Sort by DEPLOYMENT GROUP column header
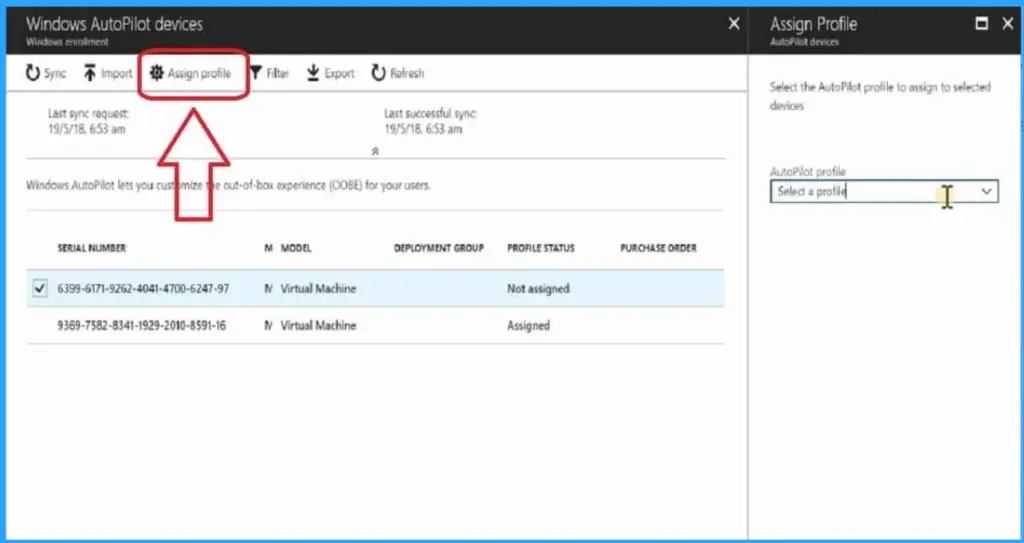1024x543 pixels. click(x=439, y=248)
